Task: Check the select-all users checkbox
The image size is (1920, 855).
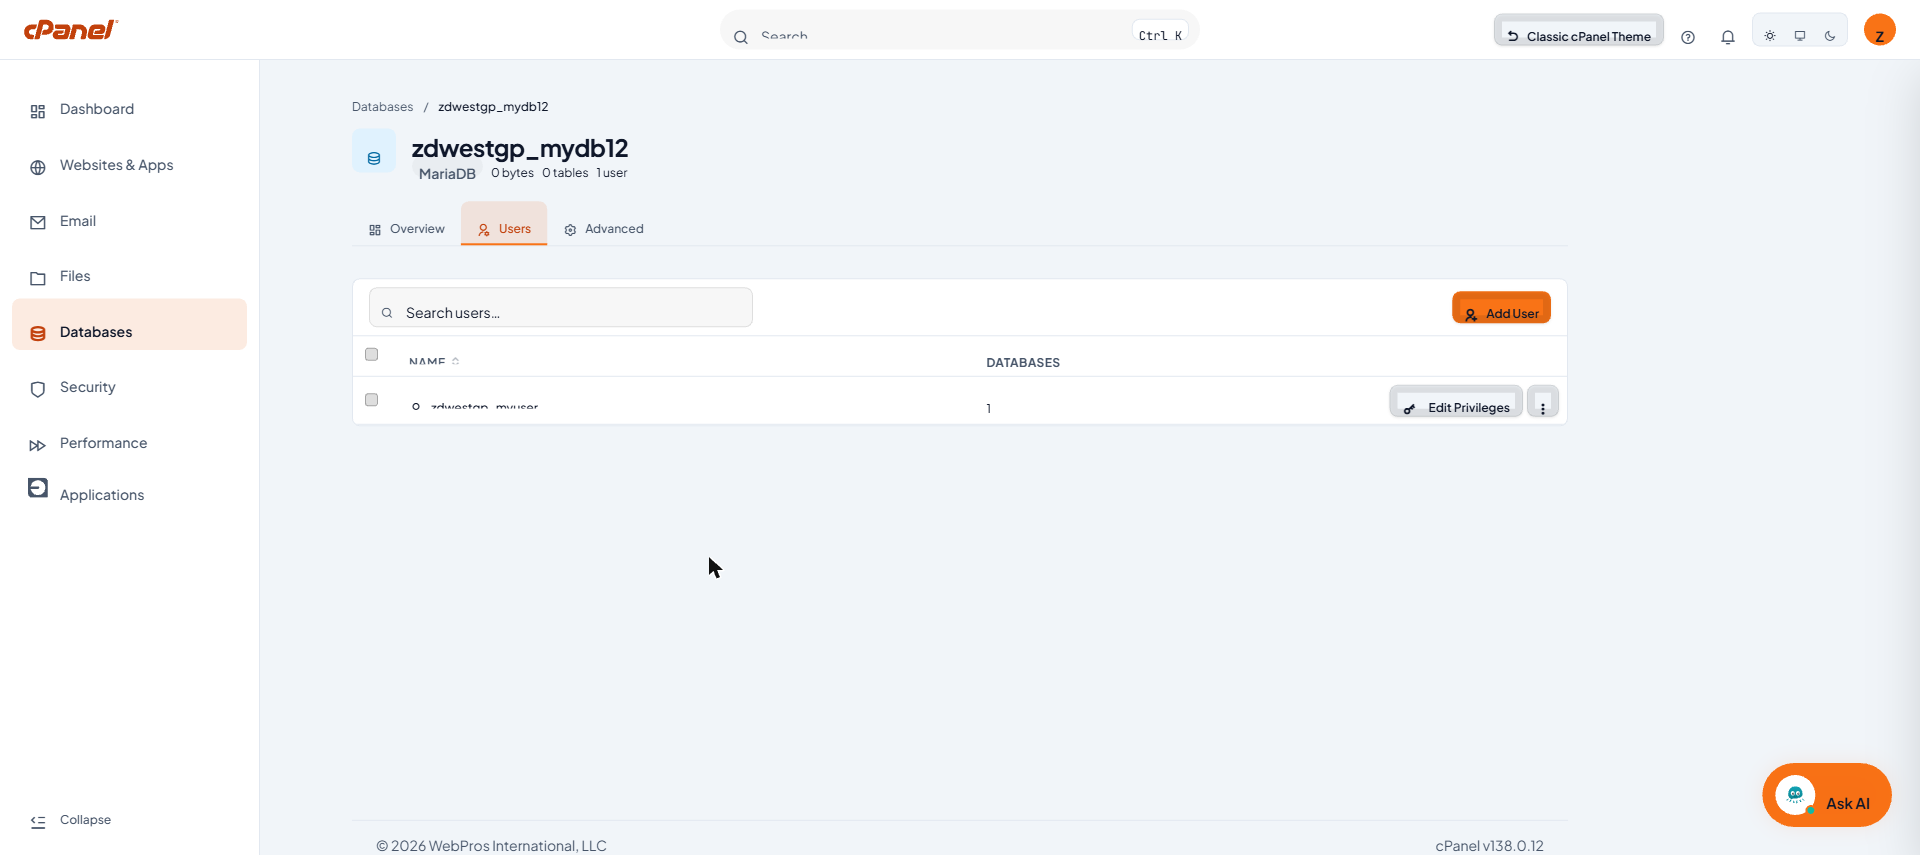Action: [372, 354]
